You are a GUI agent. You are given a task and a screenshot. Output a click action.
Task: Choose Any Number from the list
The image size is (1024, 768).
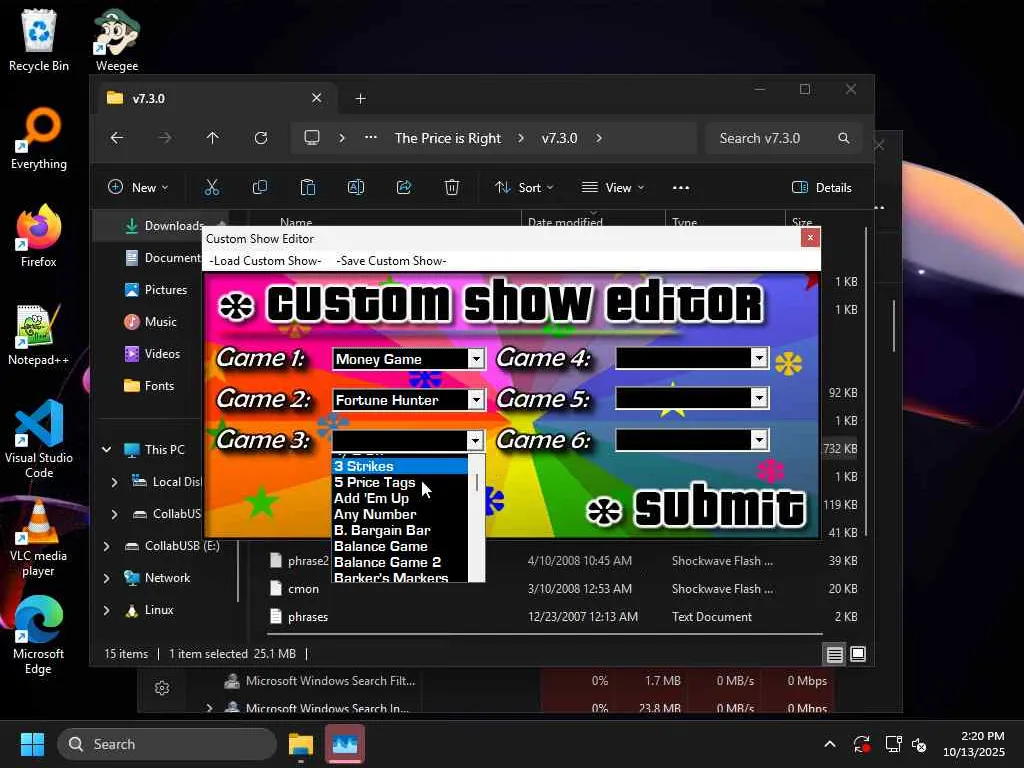(400, 515)
